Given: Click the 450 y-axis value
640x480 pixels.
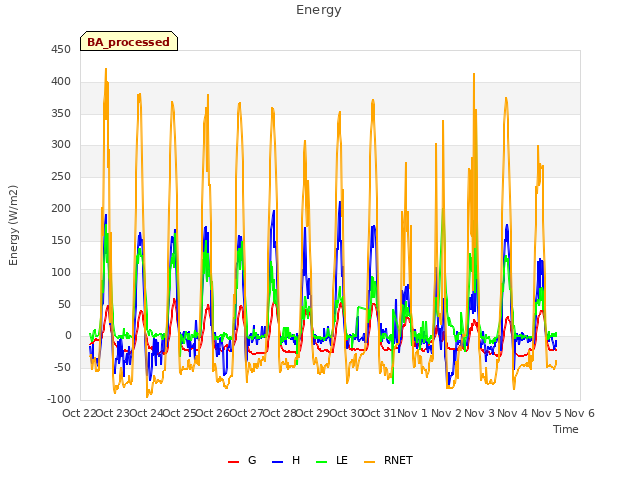Looking at the screenshot, I should pyautogui.click(x=61, y=50).
